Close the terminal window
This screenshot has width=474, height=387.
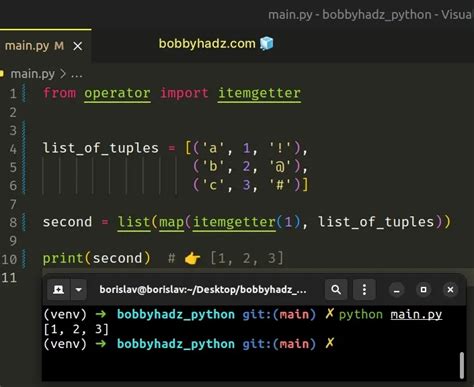pyautogui.click(x=450, y=290)
